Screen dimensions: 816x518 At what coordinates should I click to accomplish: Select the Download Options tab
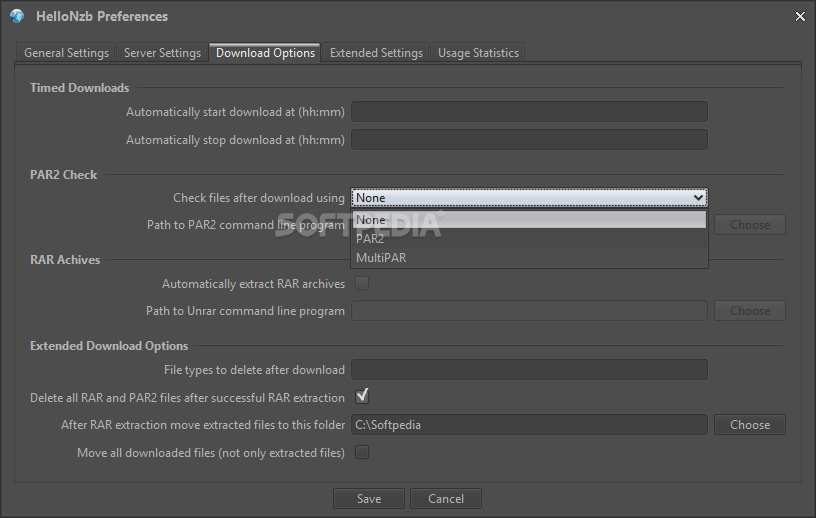click(x=265, y=53)
